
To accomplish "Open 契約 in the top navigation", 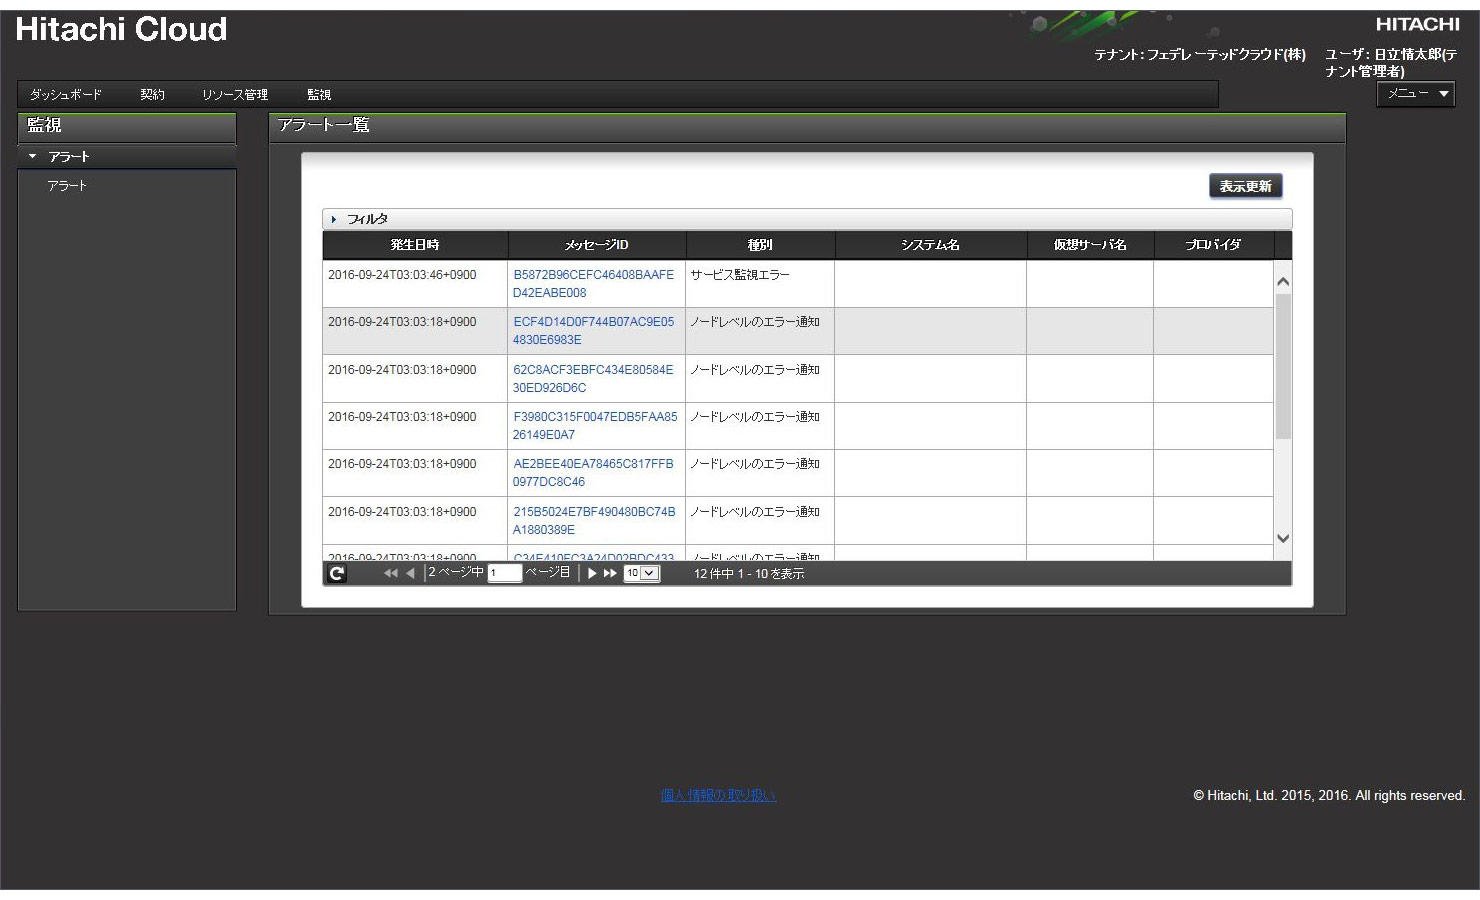I will pyautogui.click(x=152, y=95).
